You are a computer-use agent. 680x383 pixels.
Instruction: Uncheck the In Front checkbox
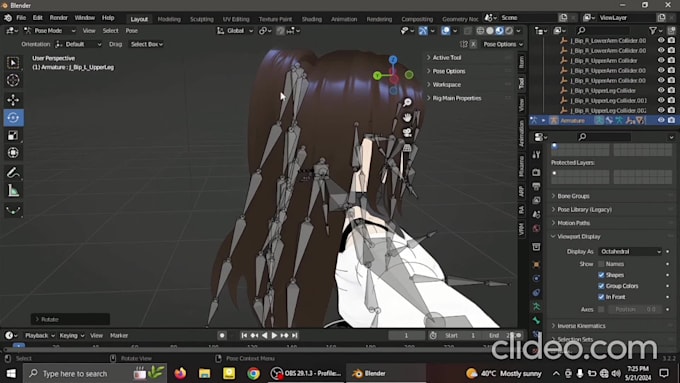(601, 297)
